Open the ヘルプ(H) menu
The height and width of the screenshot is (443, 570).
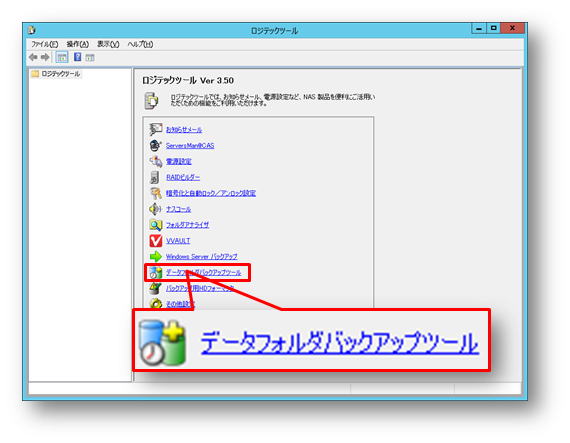tap(140, 44)
